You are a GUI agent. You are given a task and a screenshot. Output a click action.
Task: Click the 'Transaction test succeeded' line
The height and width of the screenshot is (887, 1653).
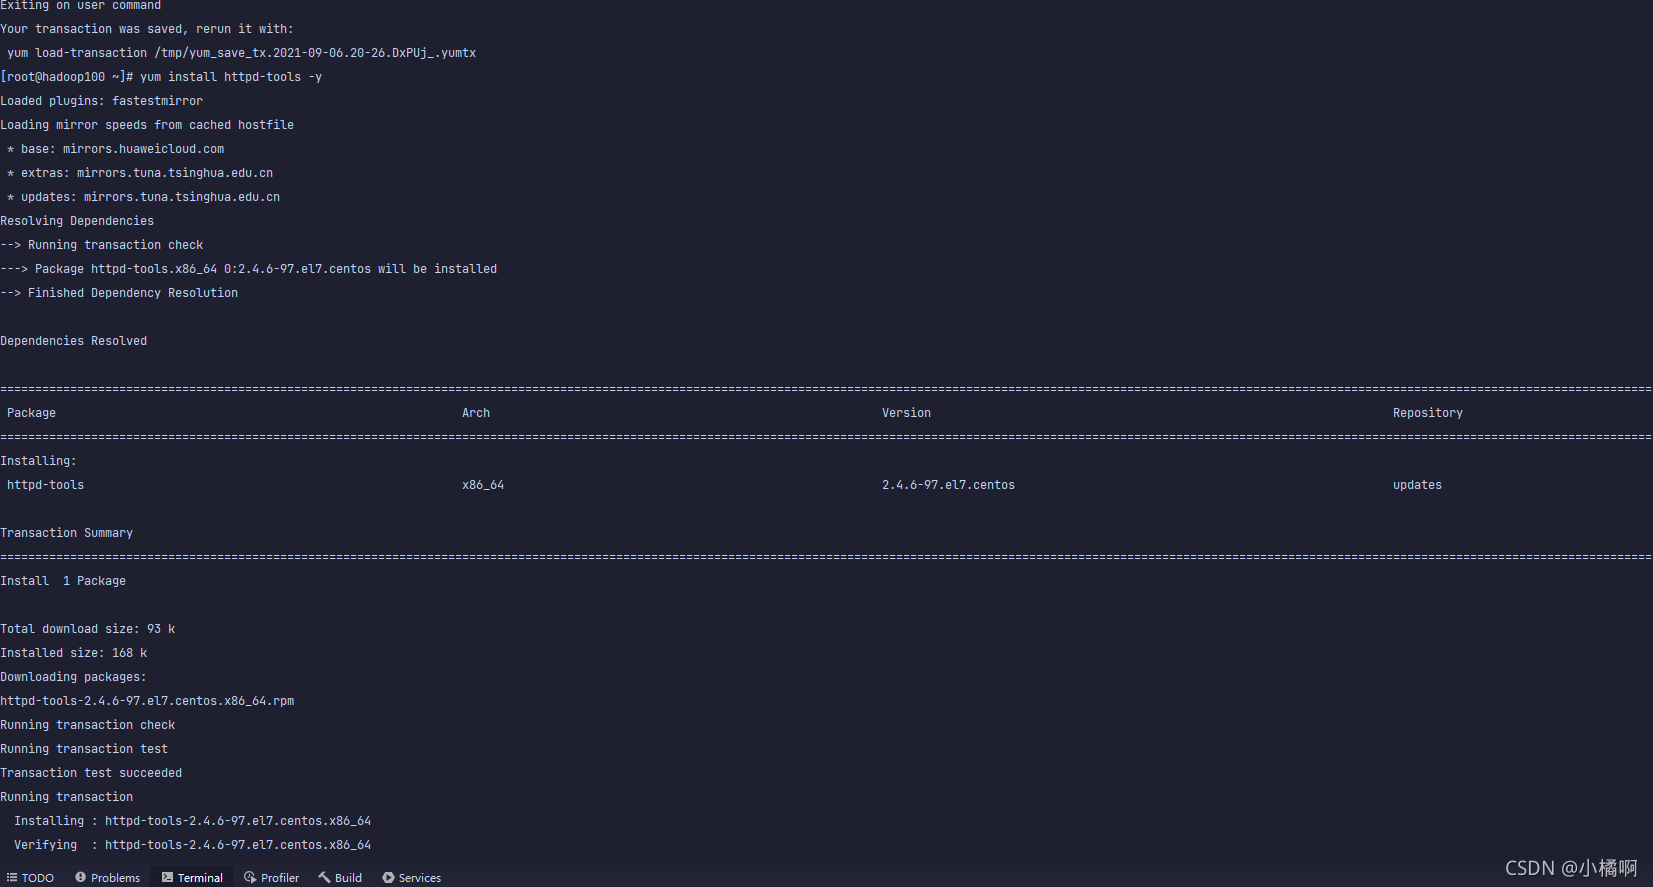(91, 773)
